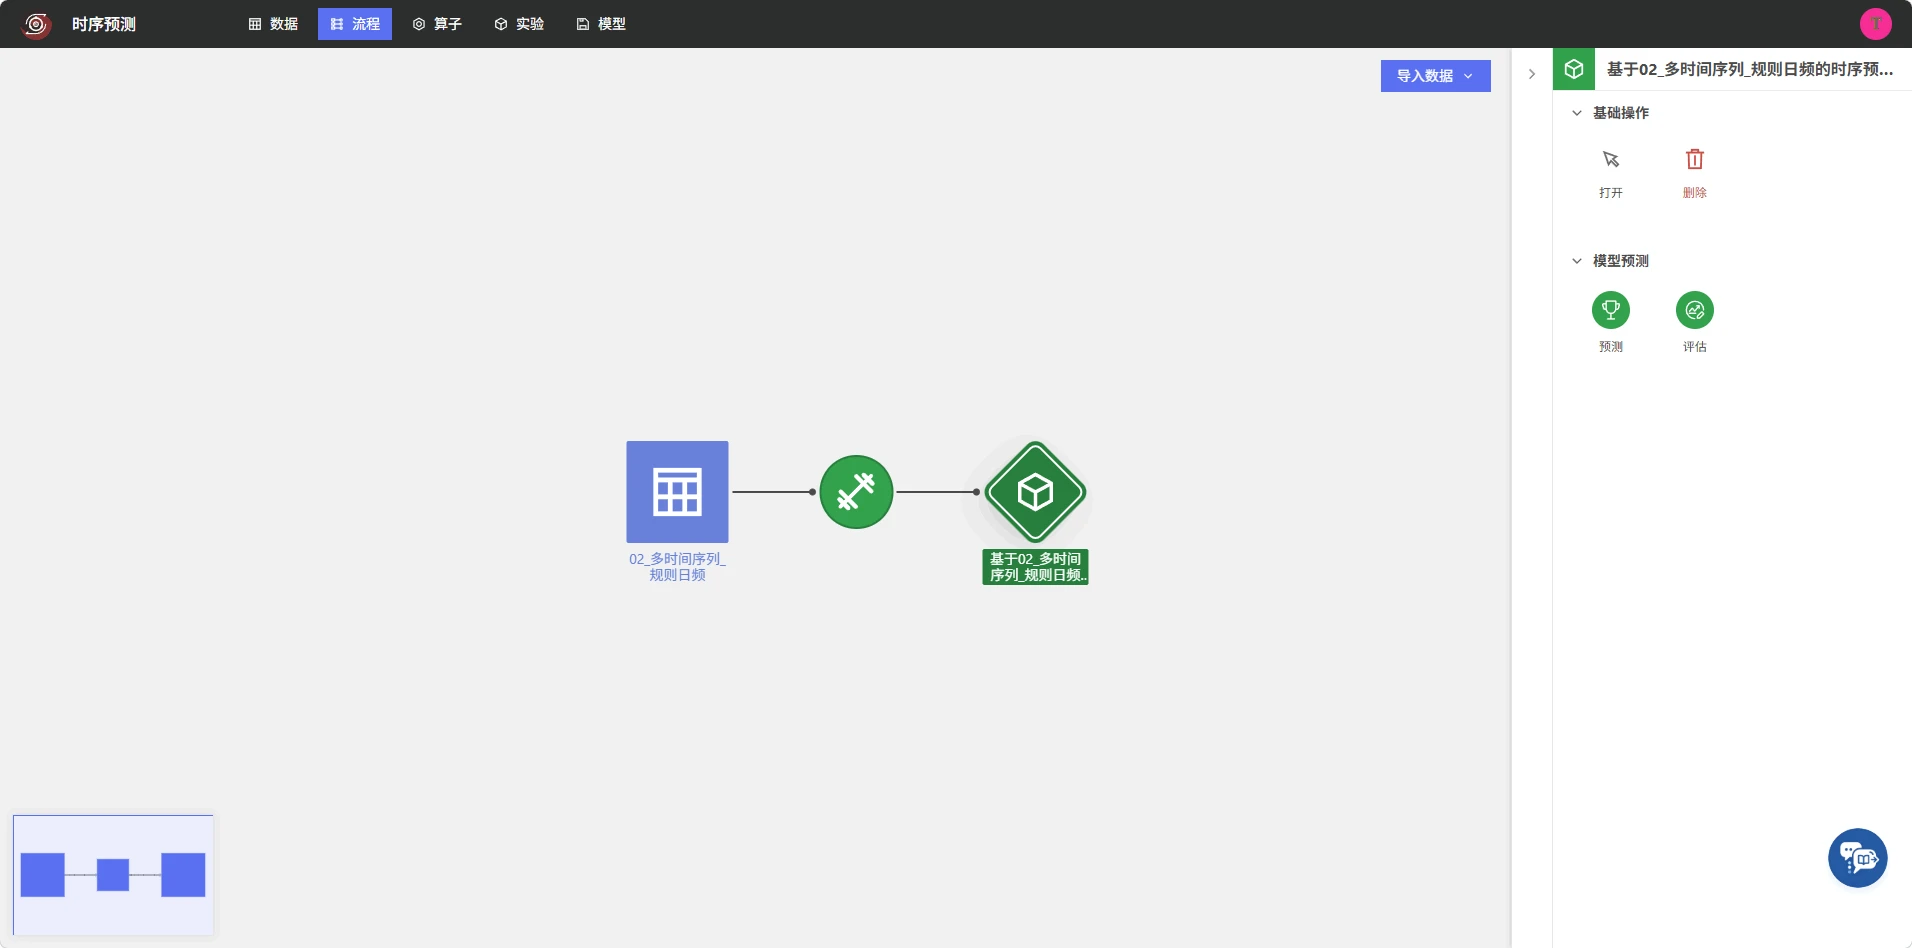Click the panel title 基于02_多时间序列_规则日频的时序预...
Viewport: 1912px width, 948px height.
1749,69
